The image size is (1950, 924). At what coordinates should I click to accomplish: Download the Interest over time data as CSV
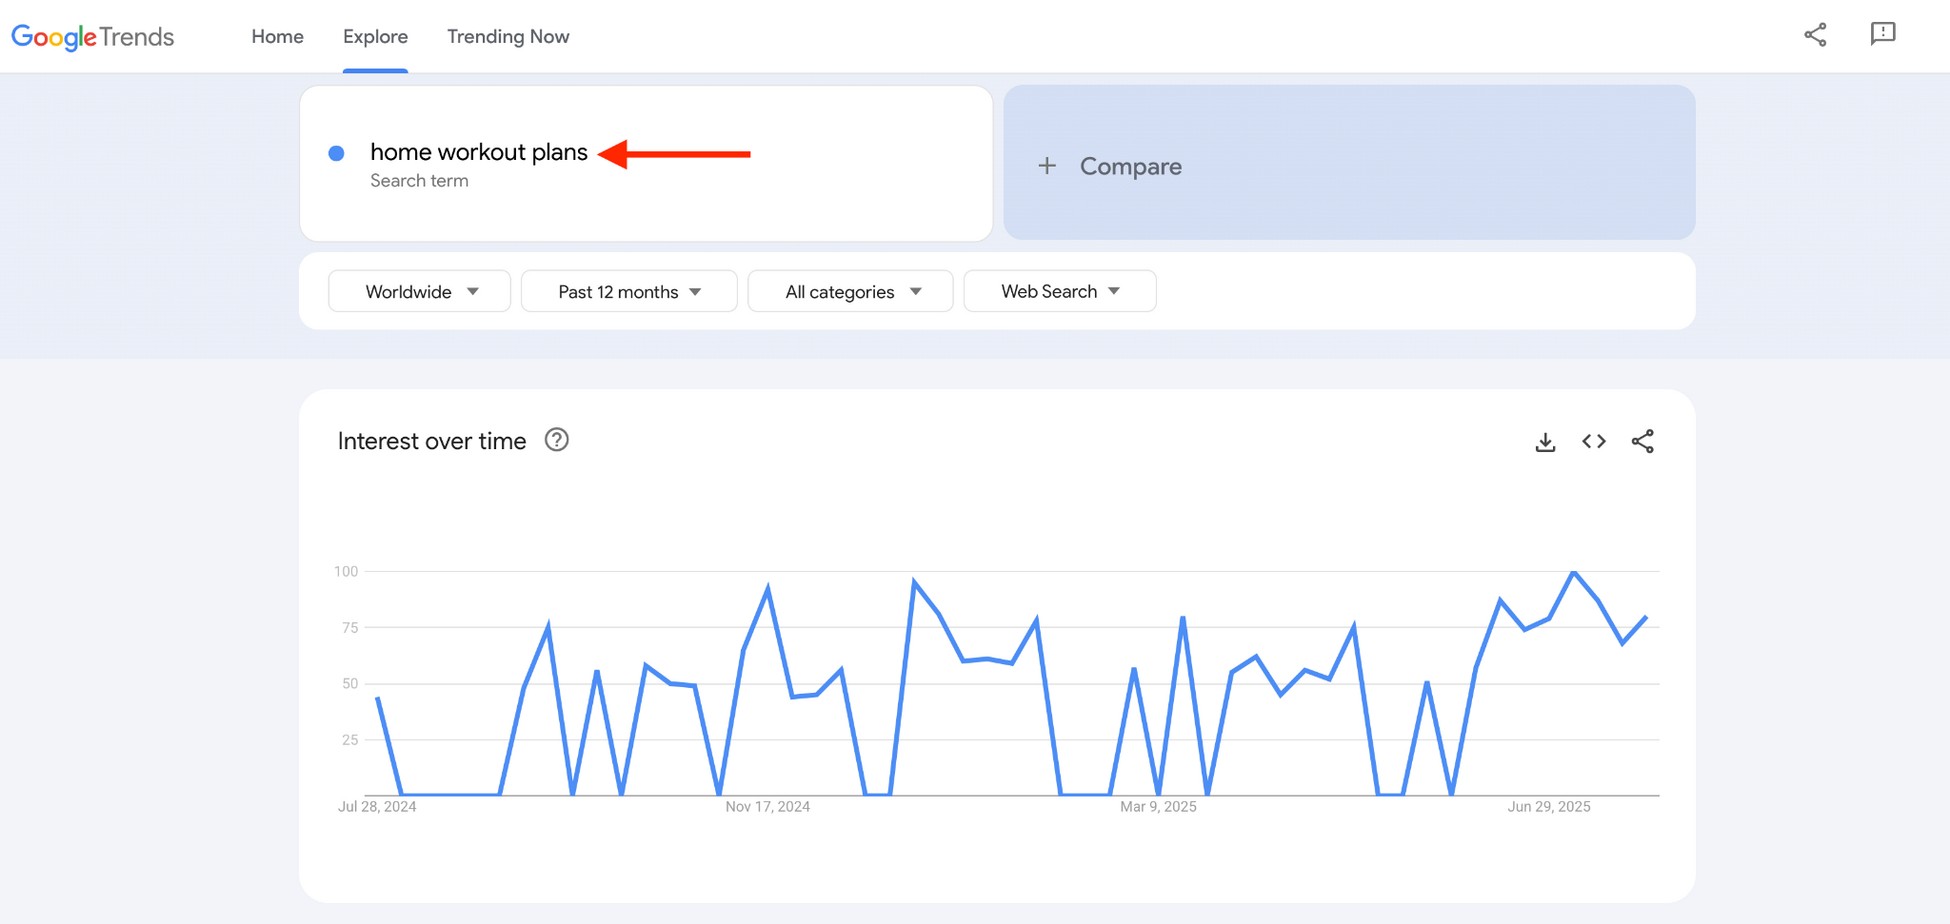(1545, 440)
